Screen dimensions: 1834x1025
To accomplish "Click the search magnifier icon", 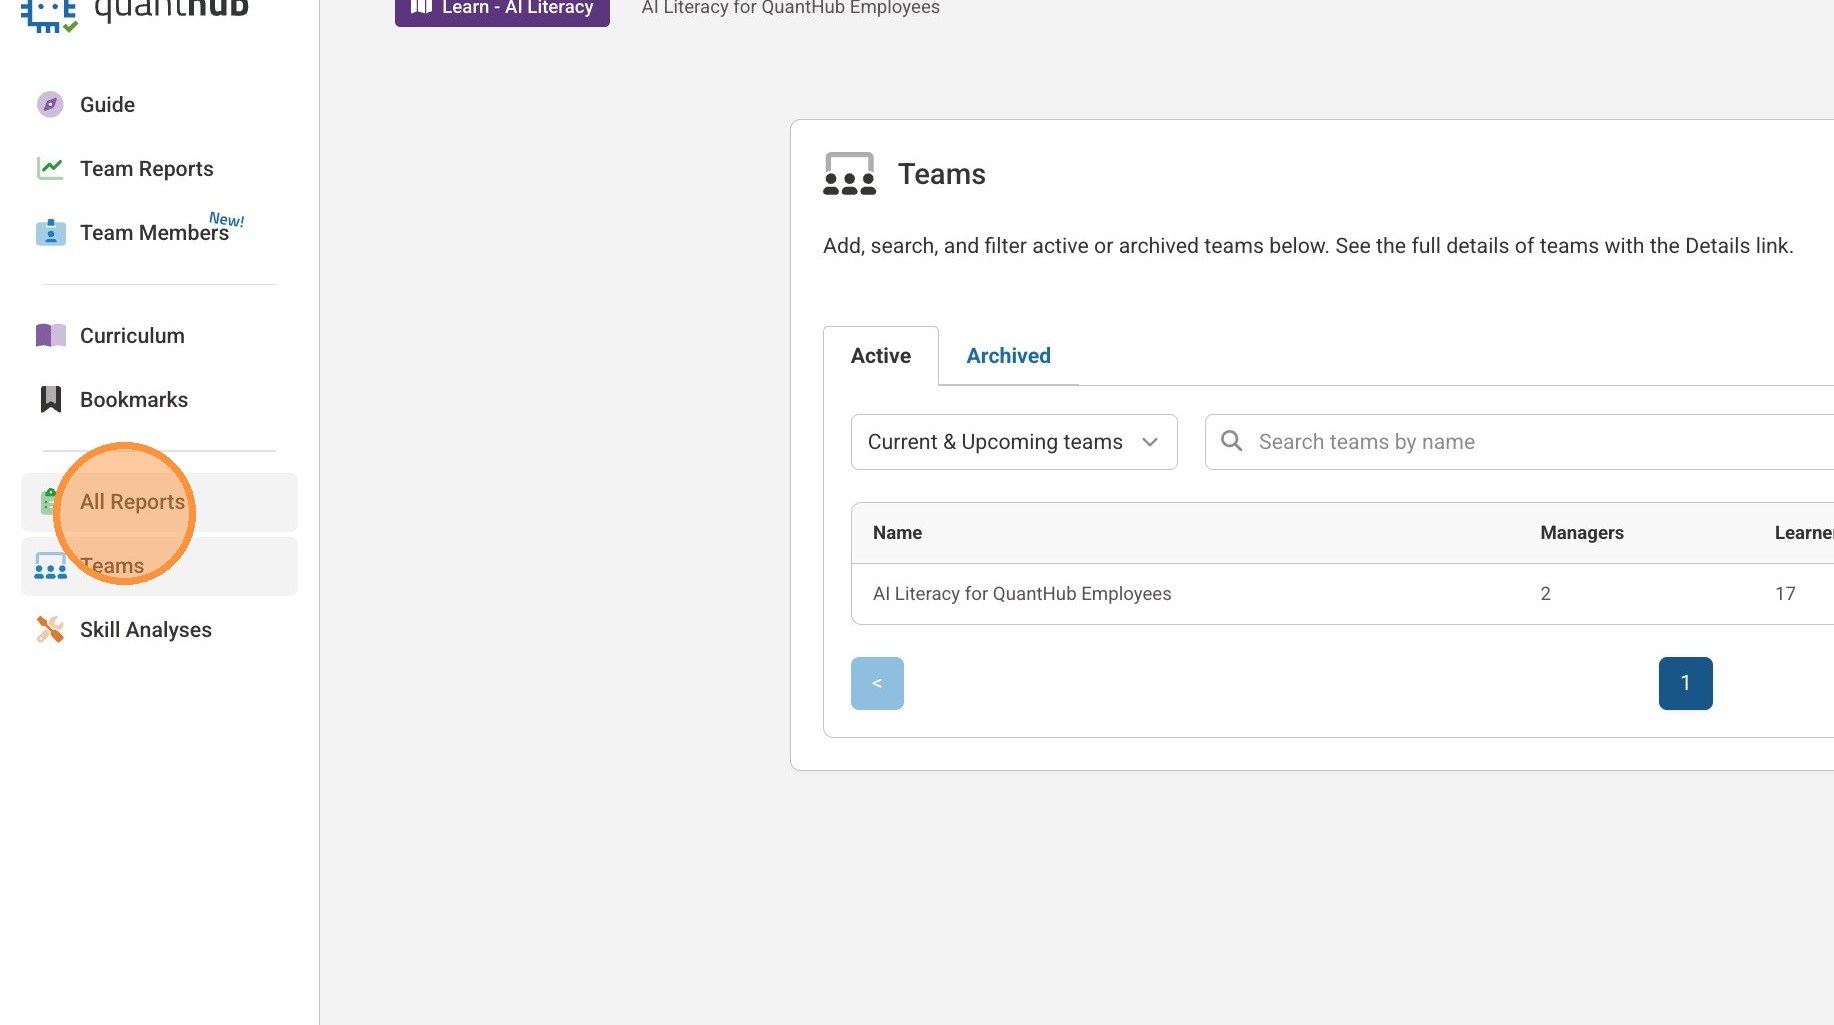I will 1232,441.
